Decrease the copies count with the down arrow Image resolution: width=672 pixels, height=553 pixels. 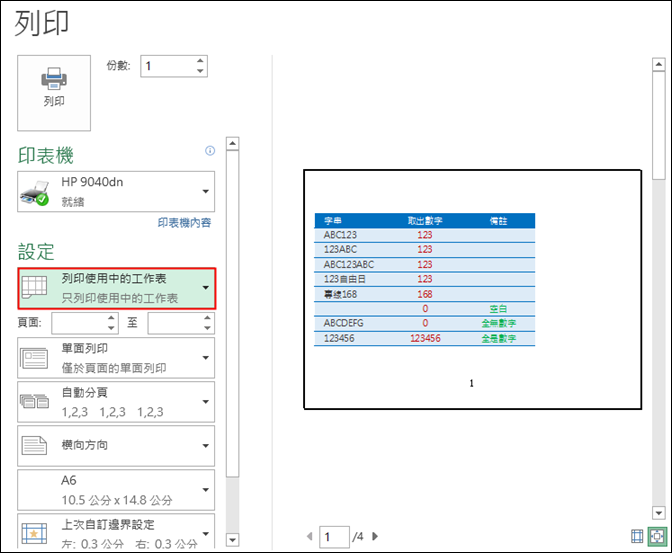coord(200,71)
